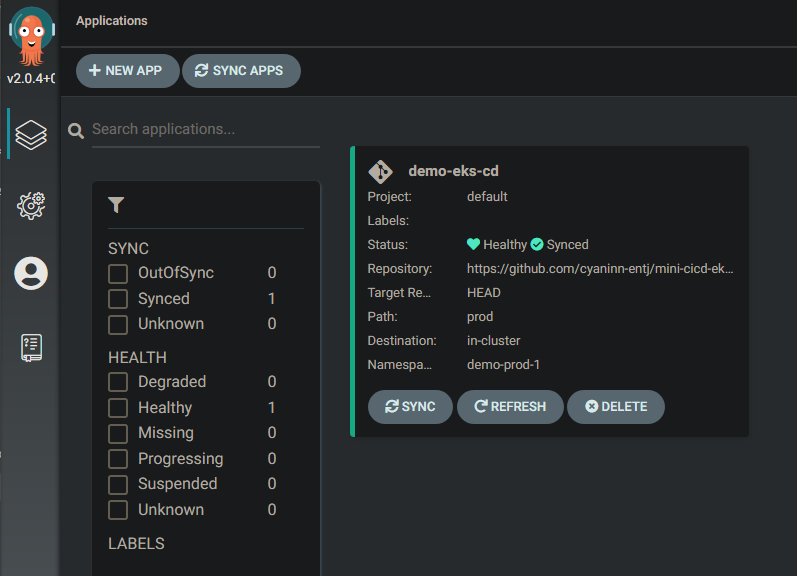The image size is (797, 576).
Task: Click the HEALTH filter section heading
Action: pyautogui.click(x=137, y=358)
